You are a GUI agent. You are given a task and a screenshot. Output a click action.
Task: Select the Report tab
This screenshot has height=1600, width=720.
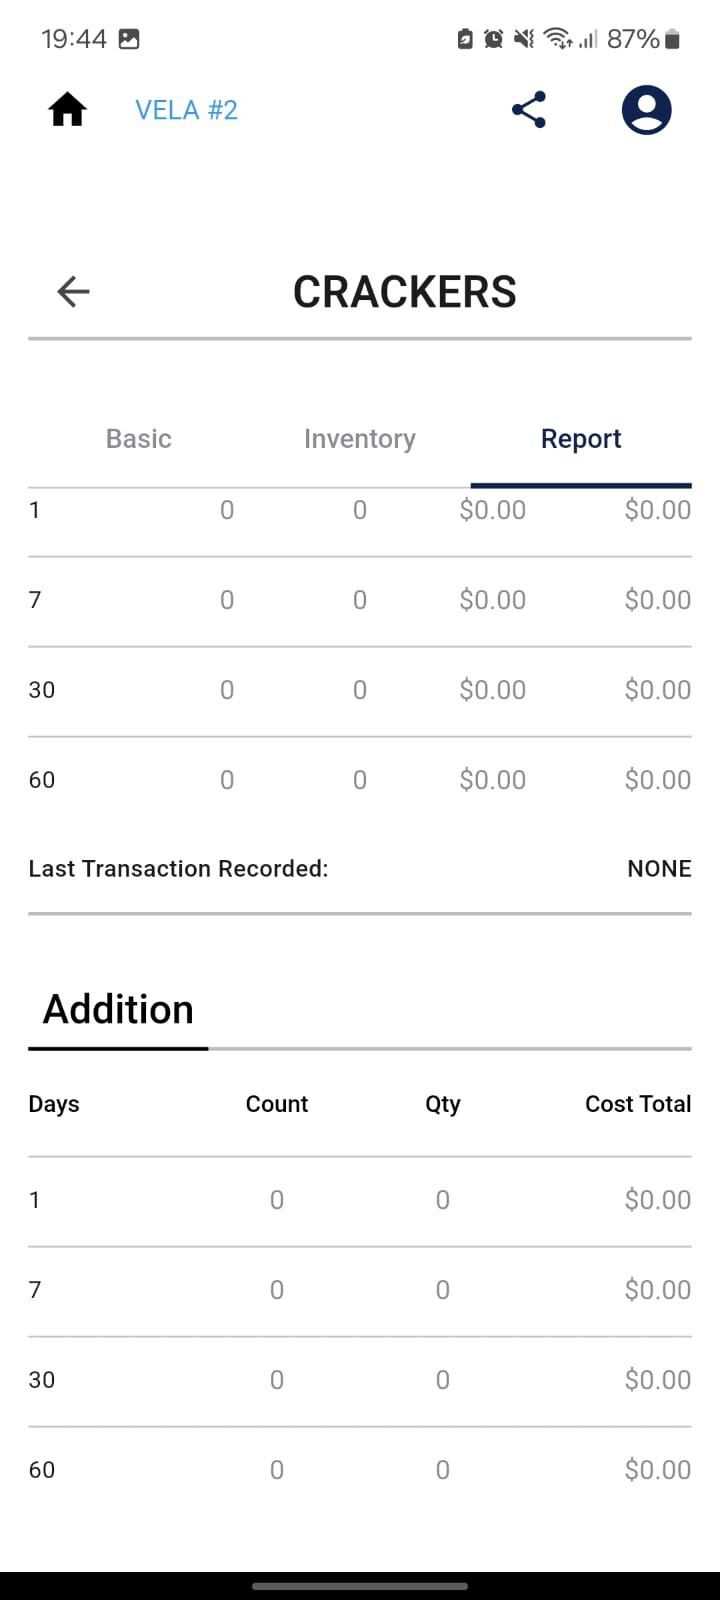click(581, 439)
